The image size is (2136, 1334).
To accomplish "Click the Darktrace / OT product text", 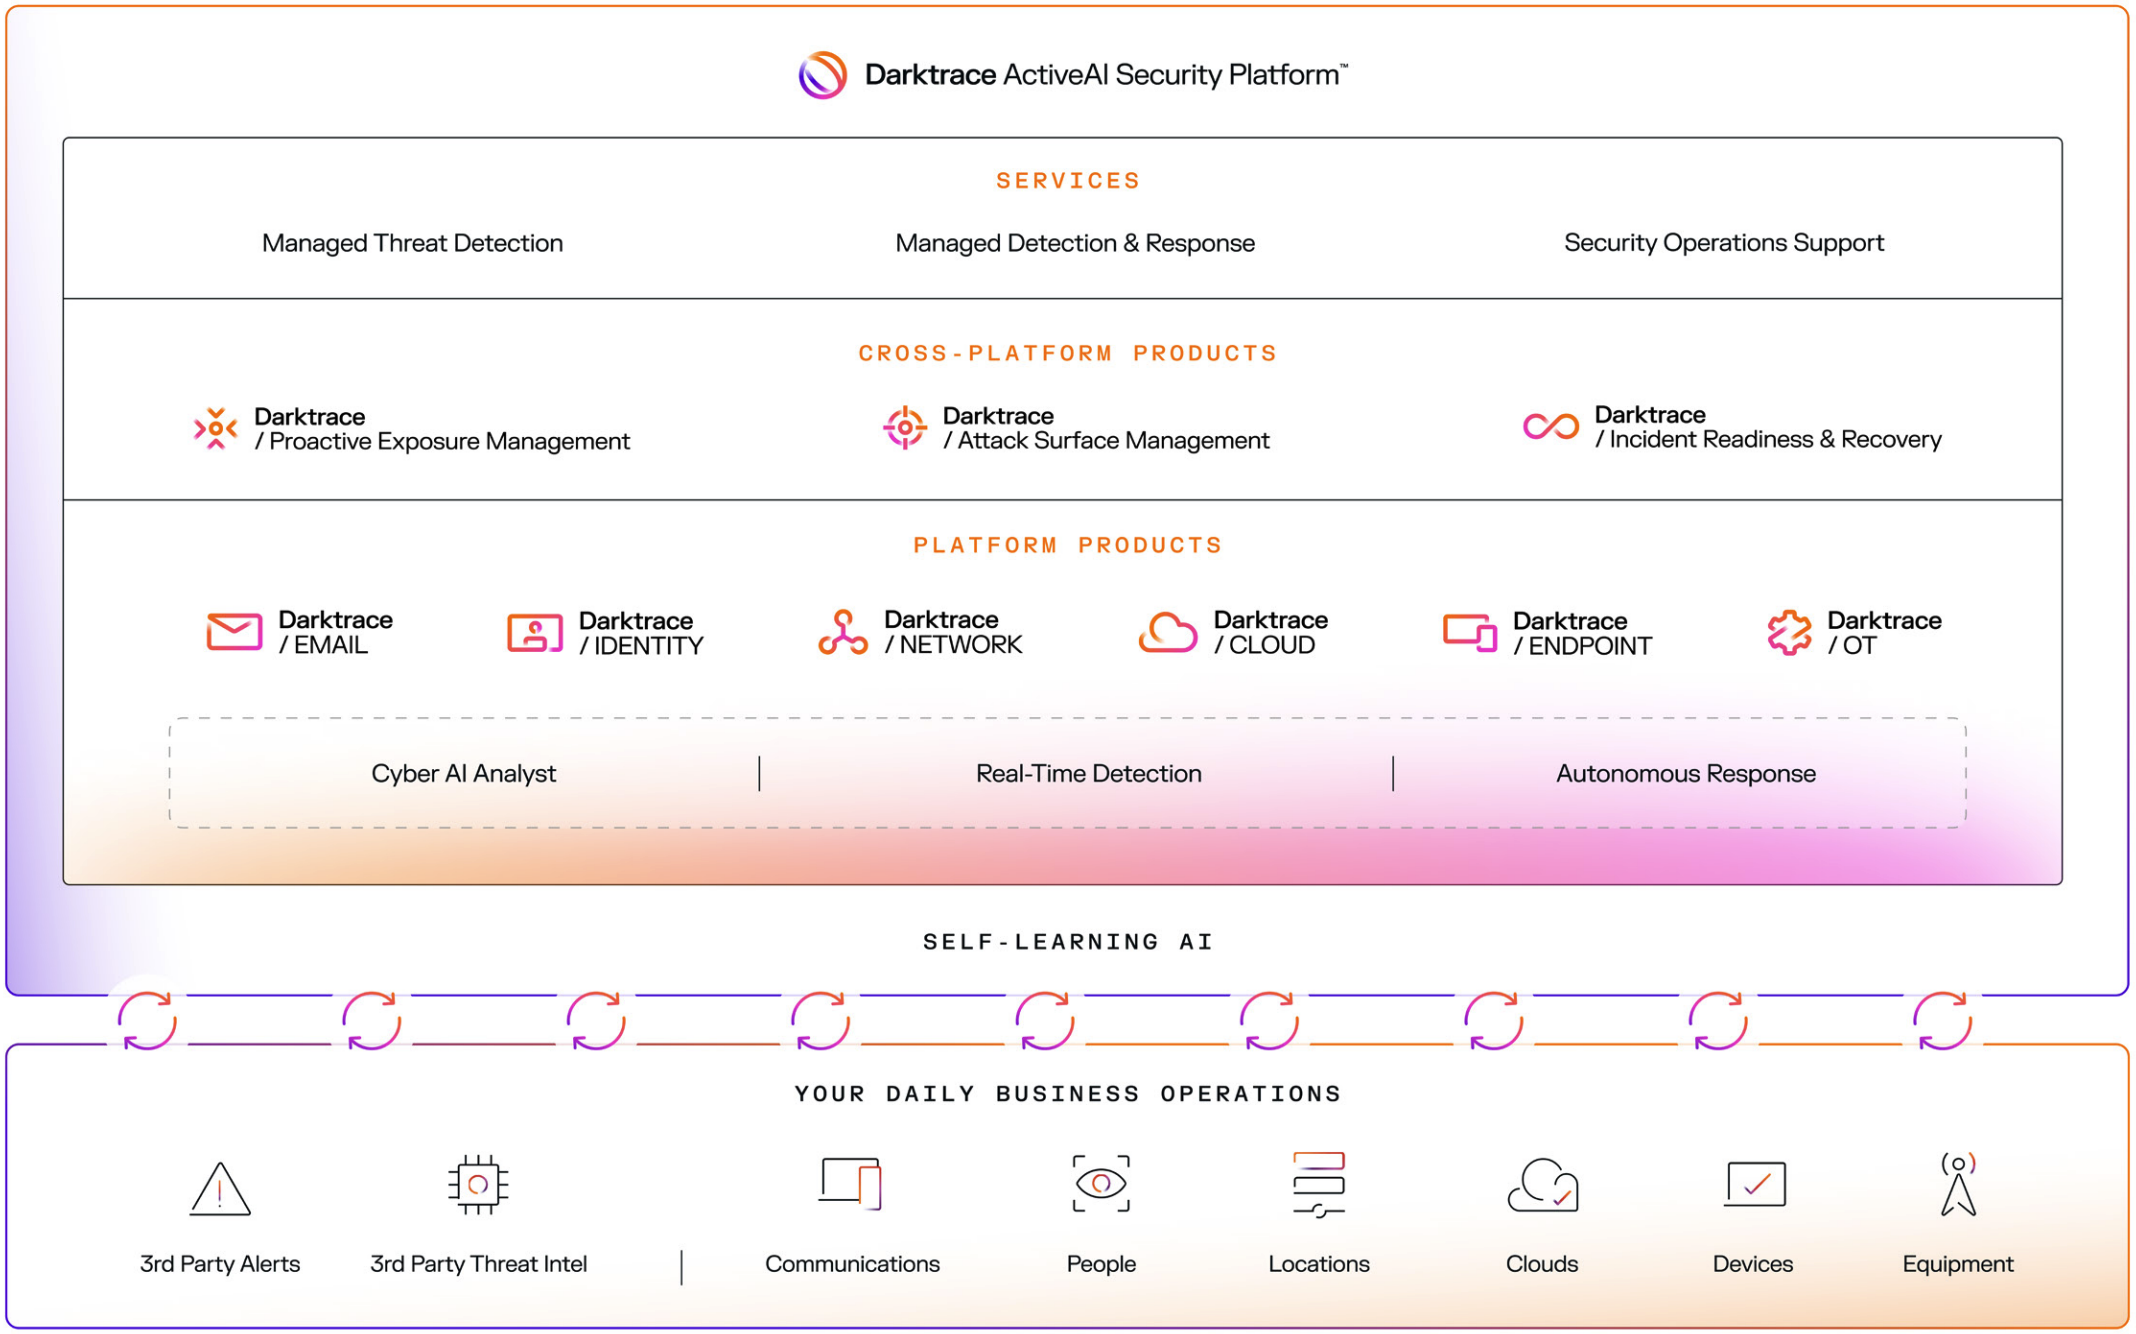I will 1884,634.
